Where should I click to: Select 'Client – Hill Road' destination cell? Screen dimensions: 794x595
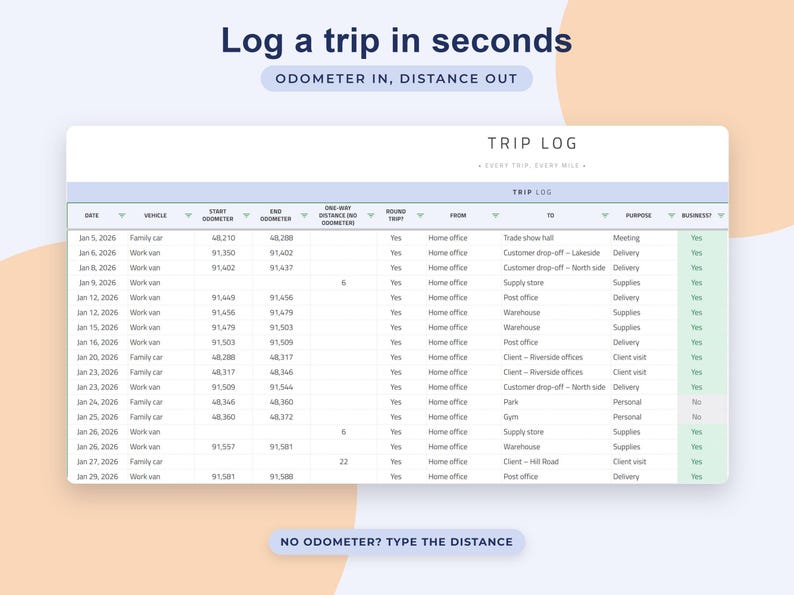[x=556, y=462]
